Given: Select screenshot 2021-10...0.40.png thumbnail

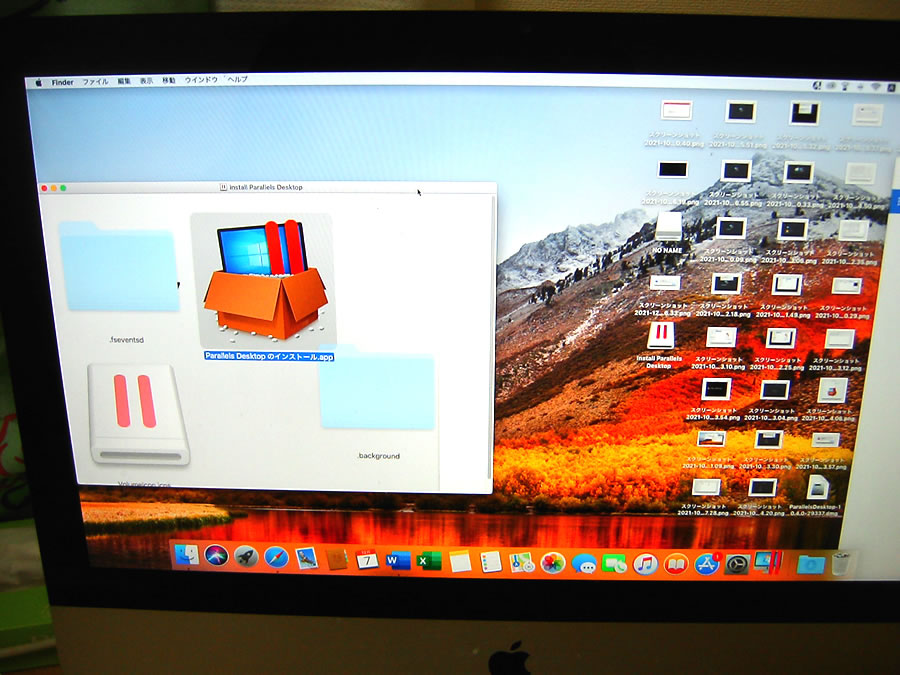Looking at the screenshot, I should click(x=676, y=110).
